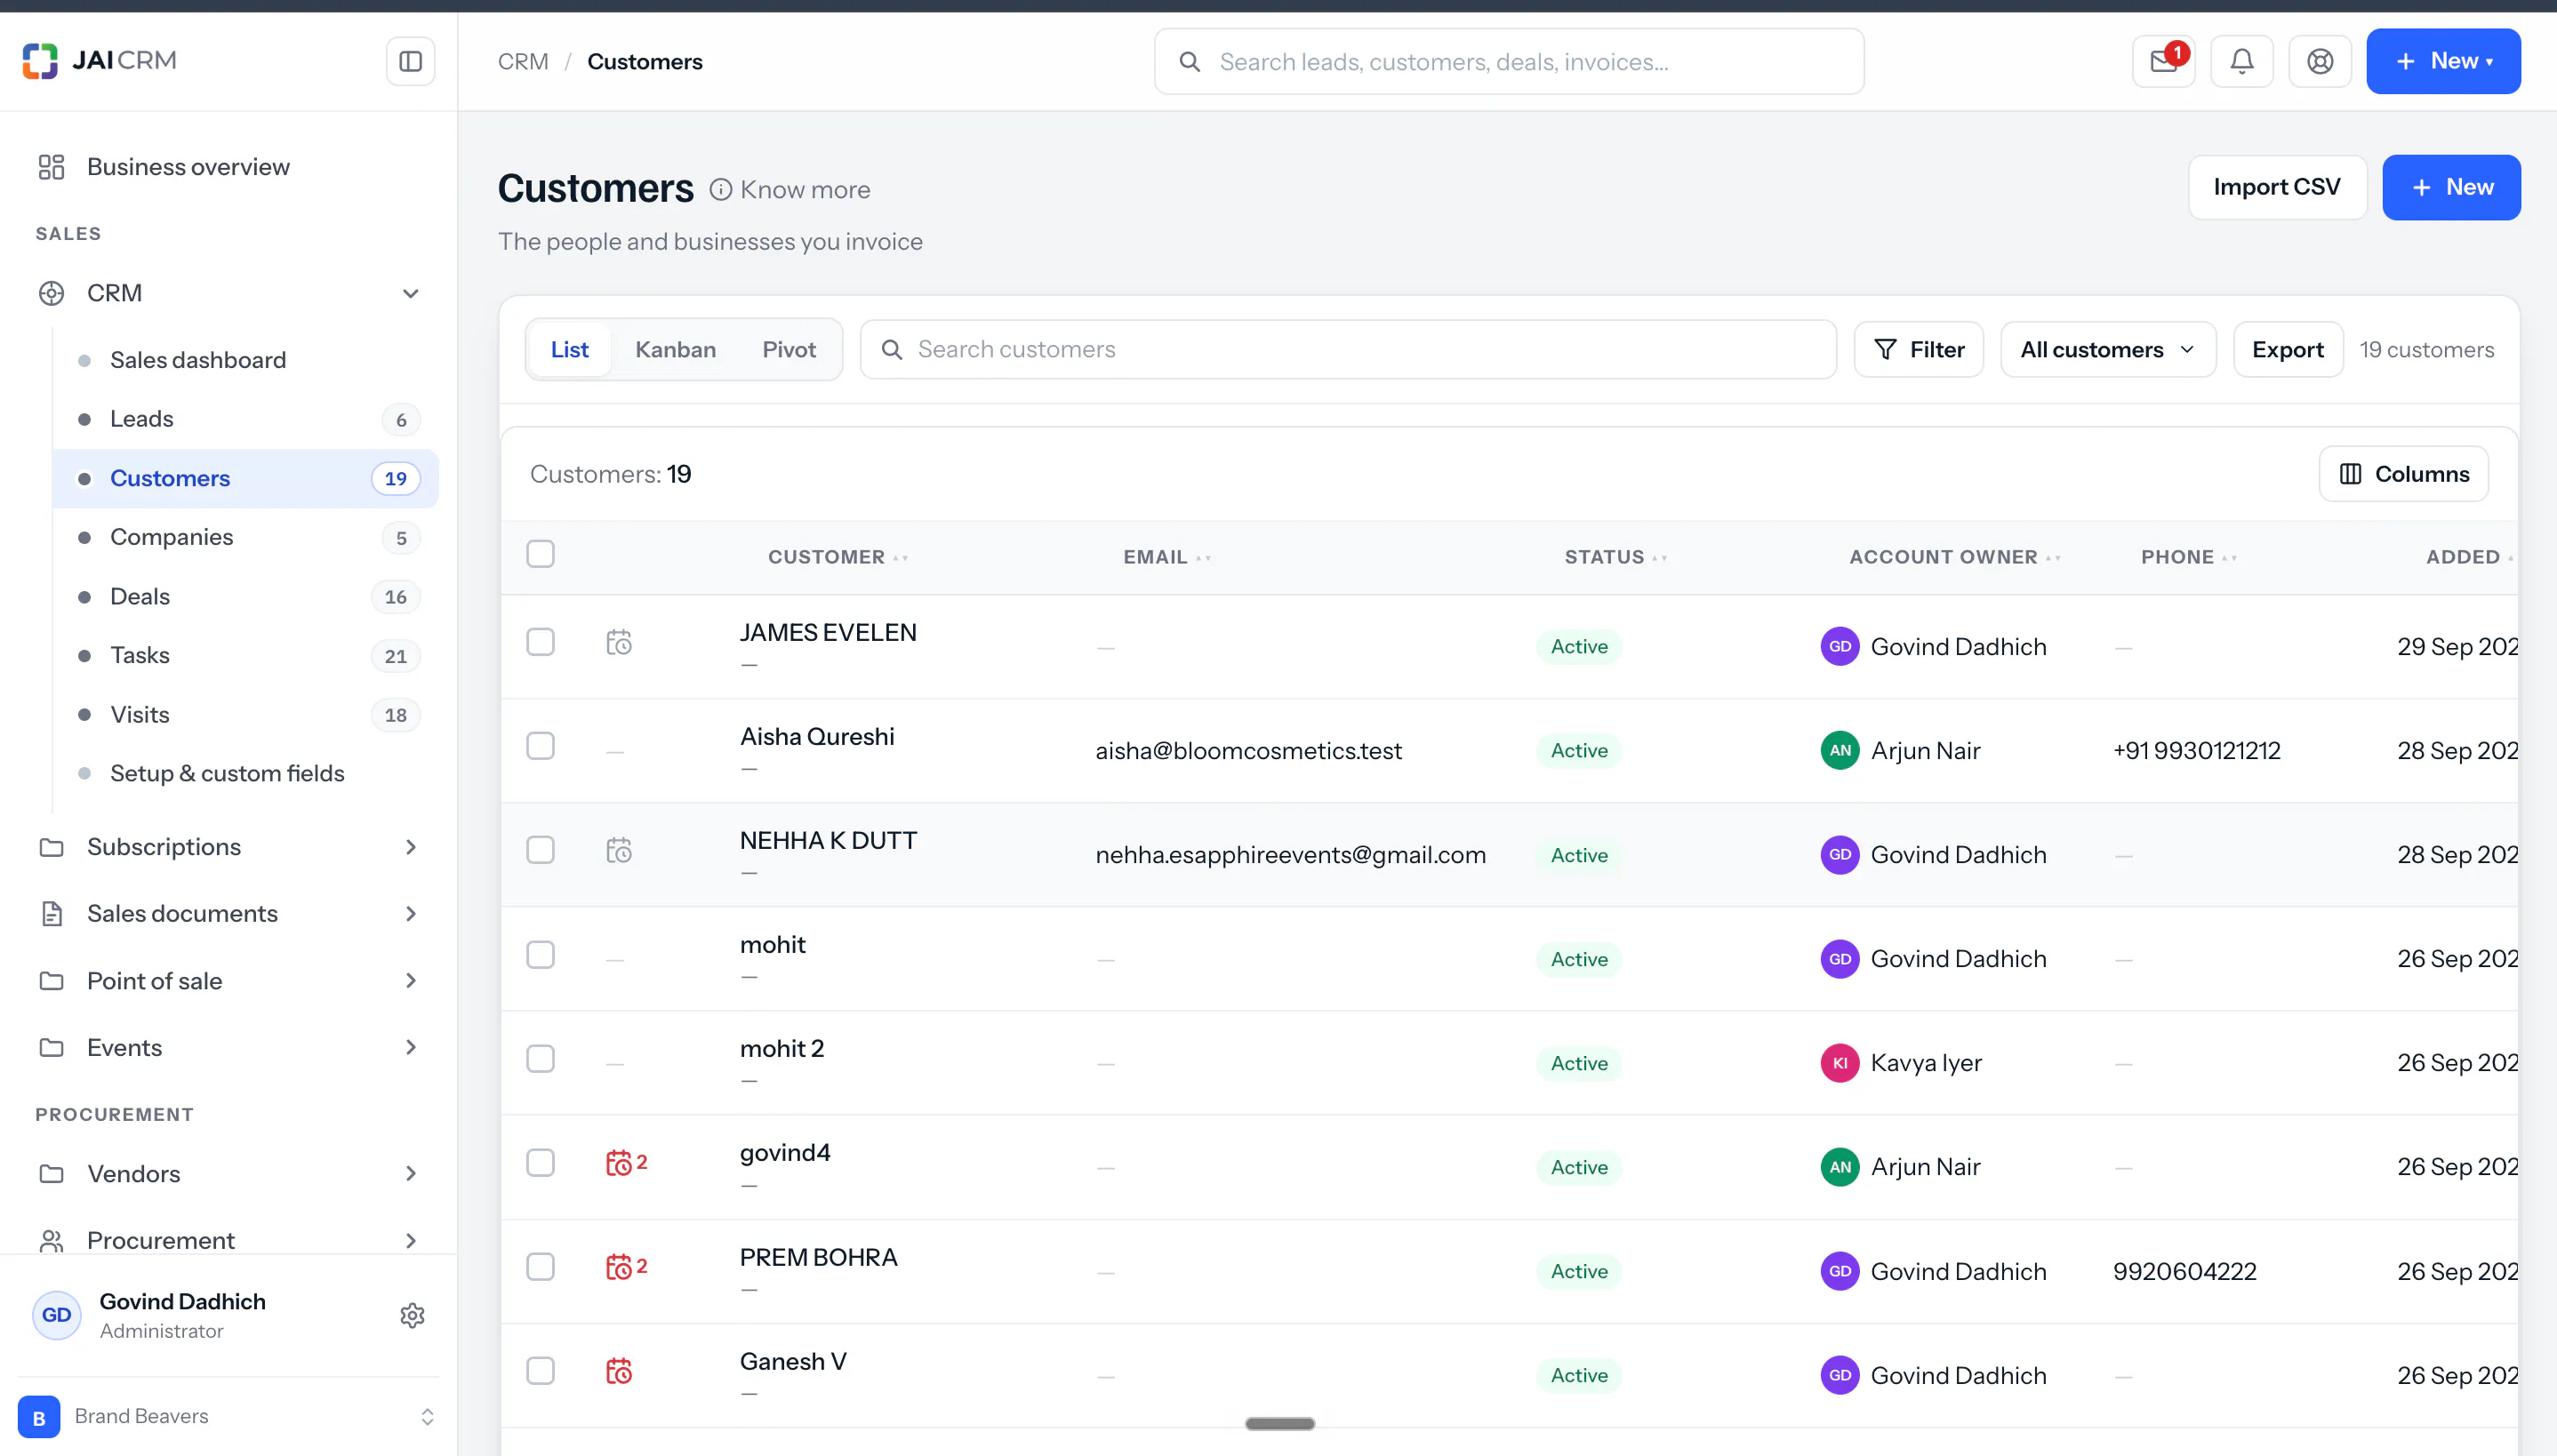This screenshot has width=2557, height=1456.
Task: Switch to the Pivot view tab
Action: [788, 350]
